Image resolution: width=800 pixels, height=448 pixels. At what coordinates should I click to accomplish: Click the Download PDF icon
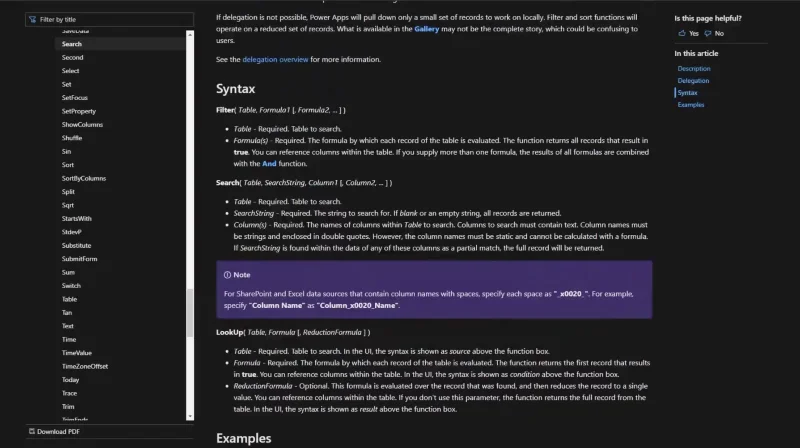[x=32, y=431]
